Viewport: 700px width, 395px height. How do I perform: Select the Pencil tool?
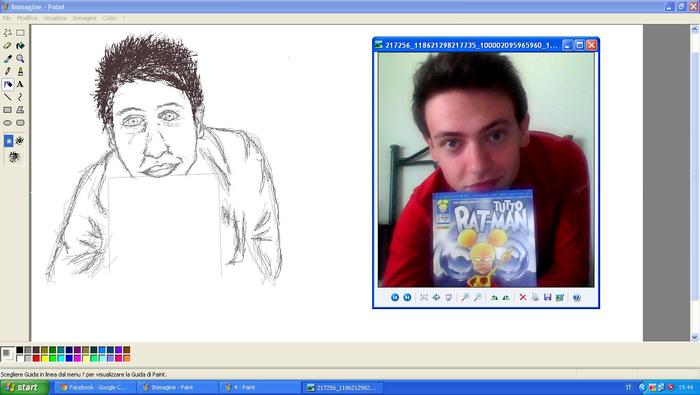tap(8, 71)
